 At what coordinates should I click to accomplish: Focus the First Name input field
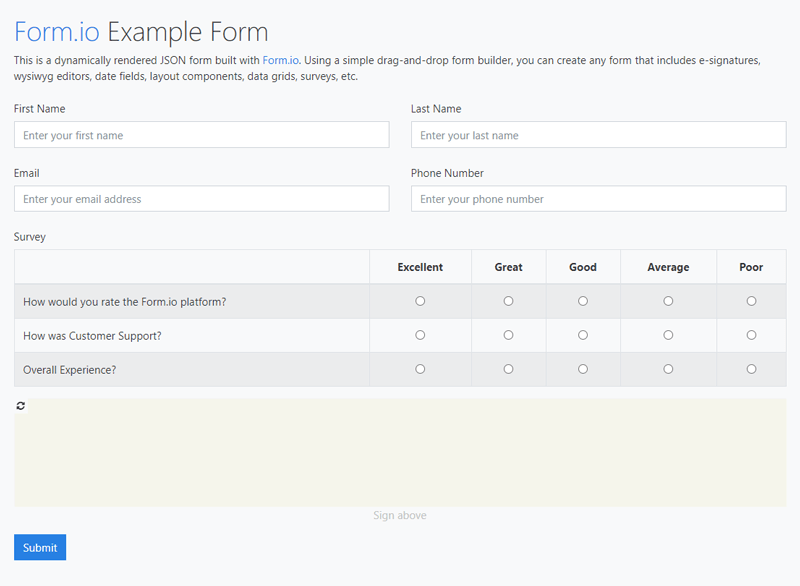click(x=201, y=135)
